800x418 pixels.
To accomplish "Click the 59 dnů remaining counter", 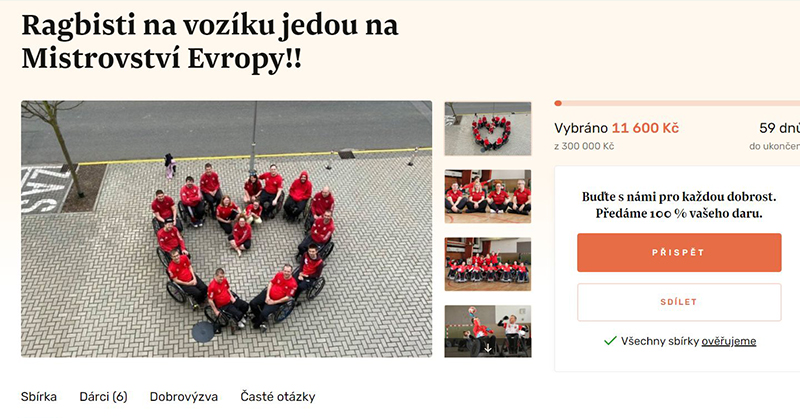I will pos(779,128).
